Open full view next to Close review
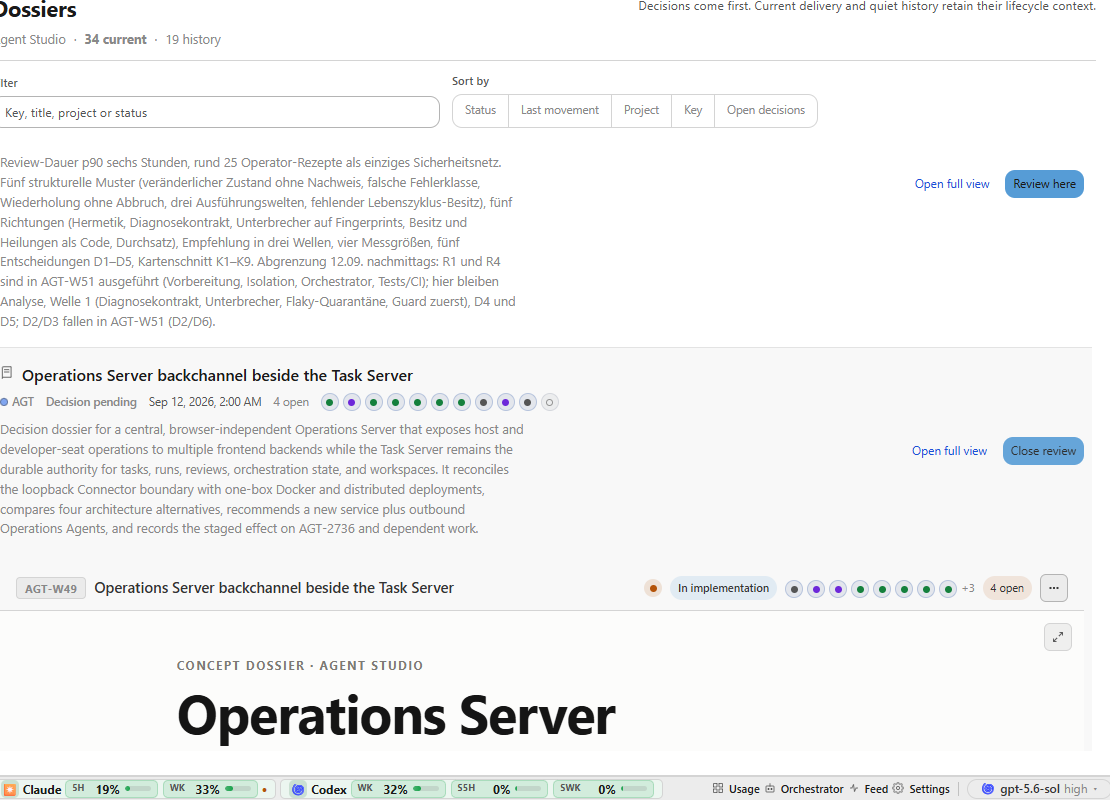The image size is (1110, 800). click(x=949, y=451)
